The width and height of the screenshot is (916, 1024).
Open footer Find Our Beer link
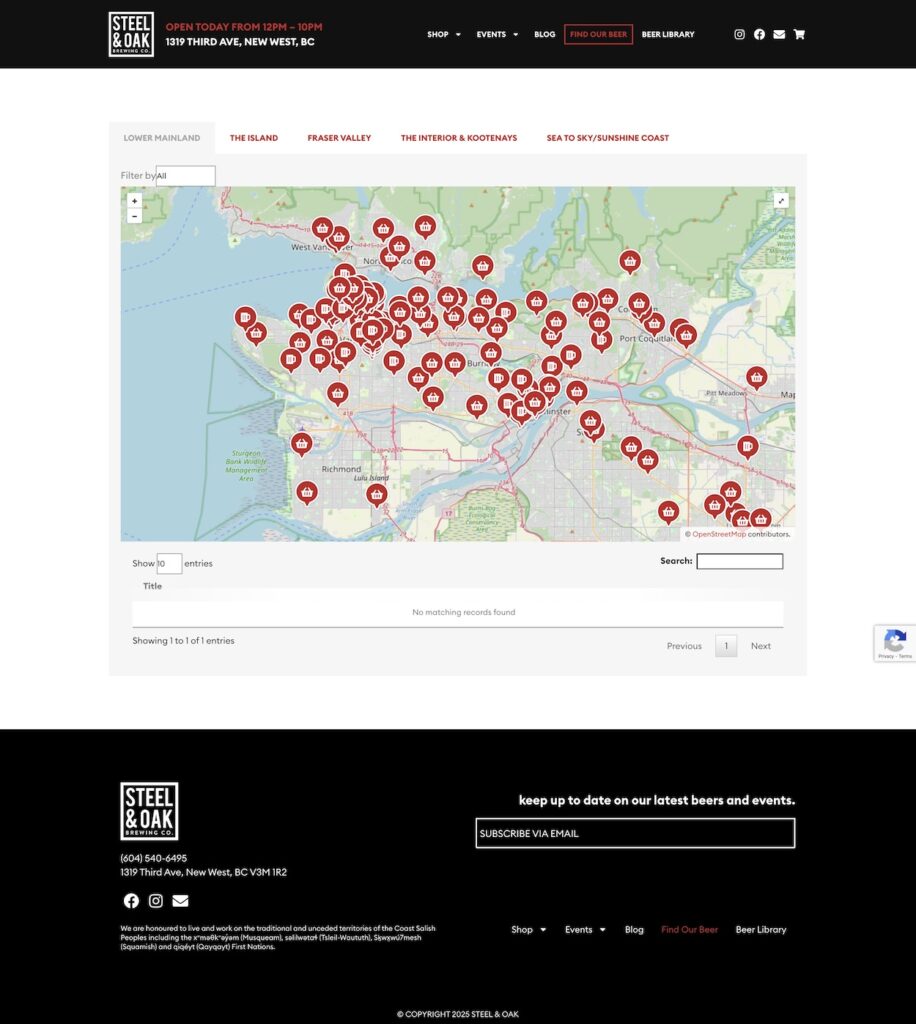689,929
